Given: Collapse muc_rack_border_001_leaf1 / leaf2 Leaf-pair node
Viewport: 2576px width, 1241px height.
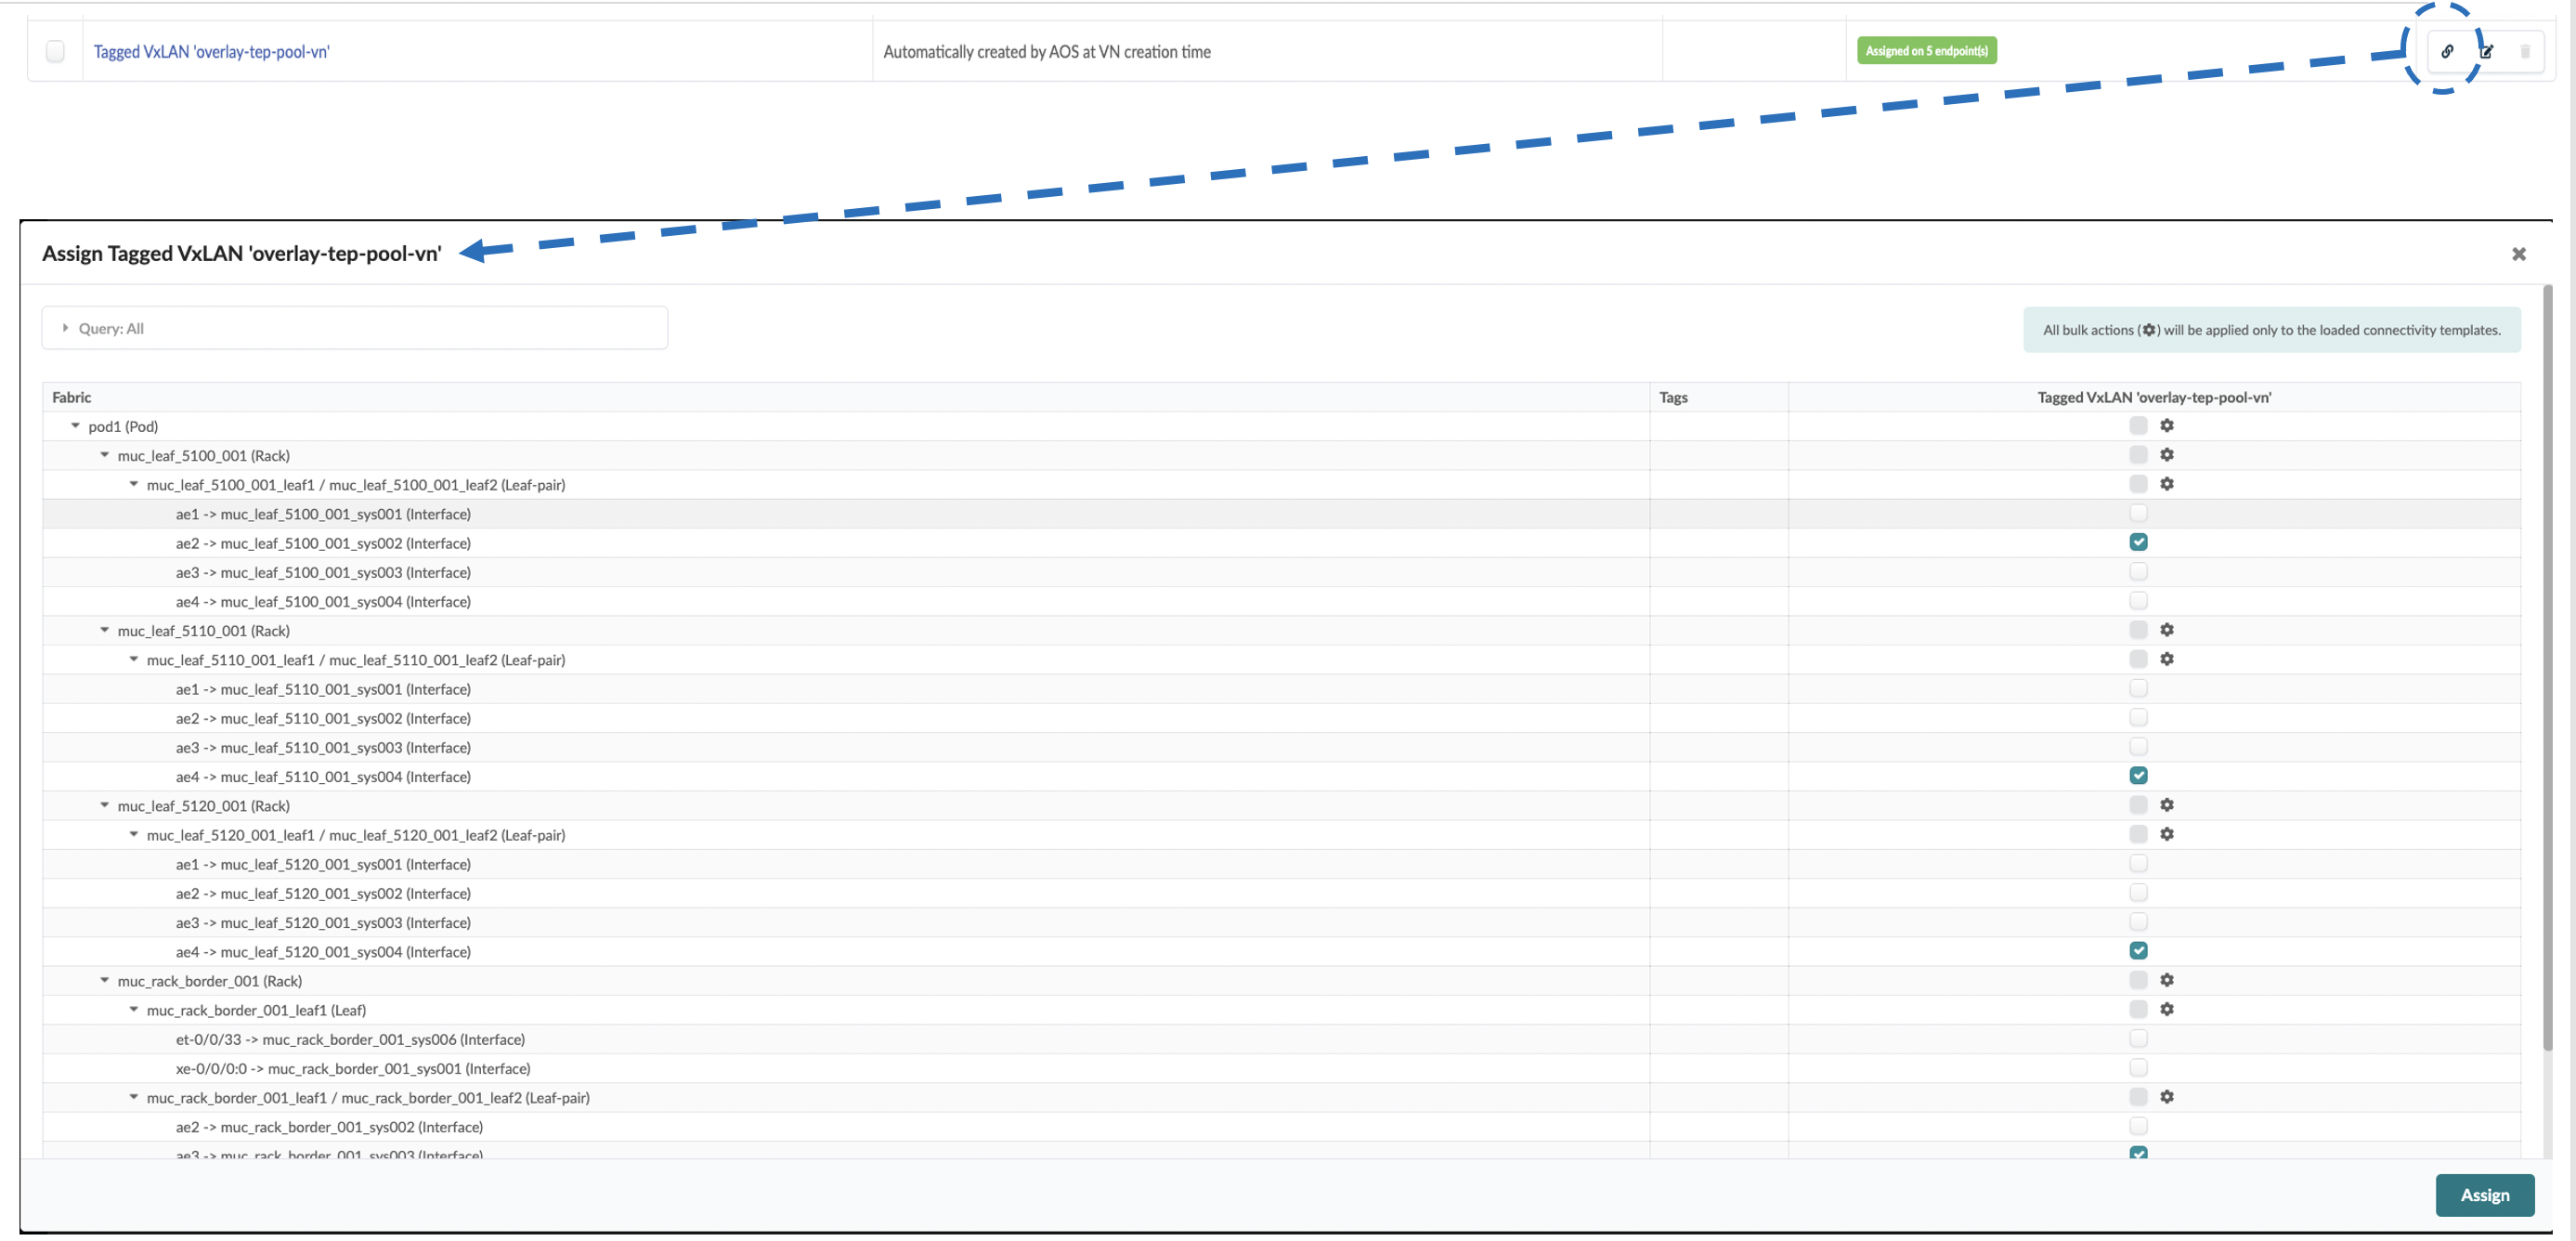Looking at the screenshot, I should (133, 1097).
